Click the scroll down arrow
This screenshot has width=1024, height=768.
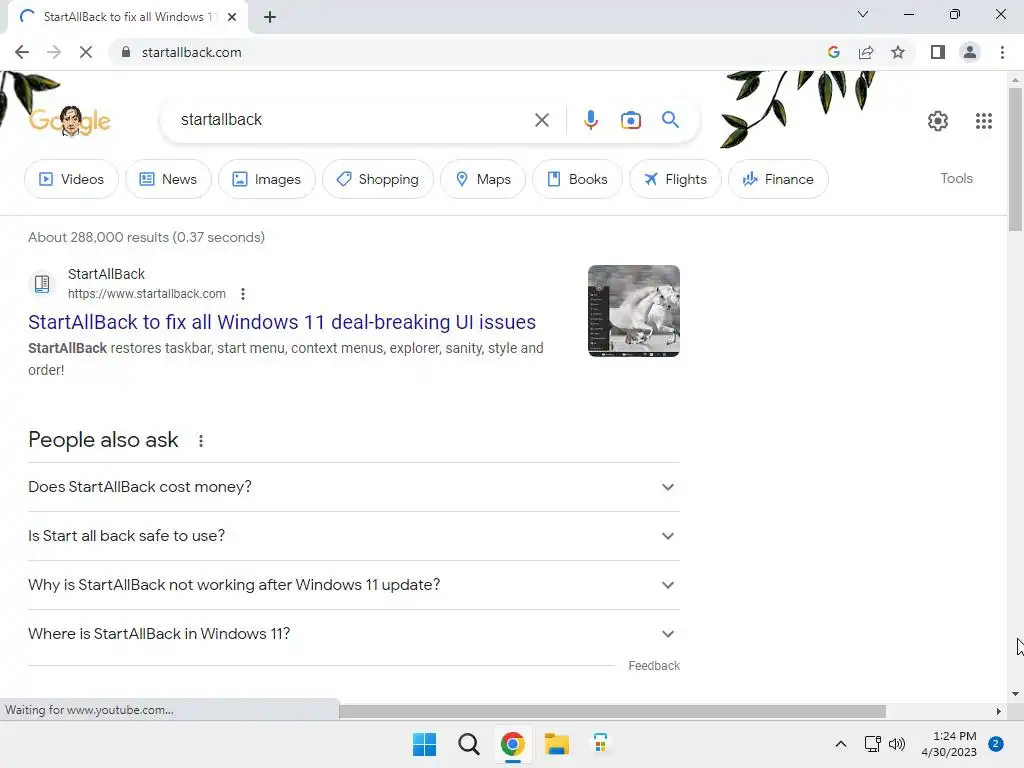pos(1015,694)
